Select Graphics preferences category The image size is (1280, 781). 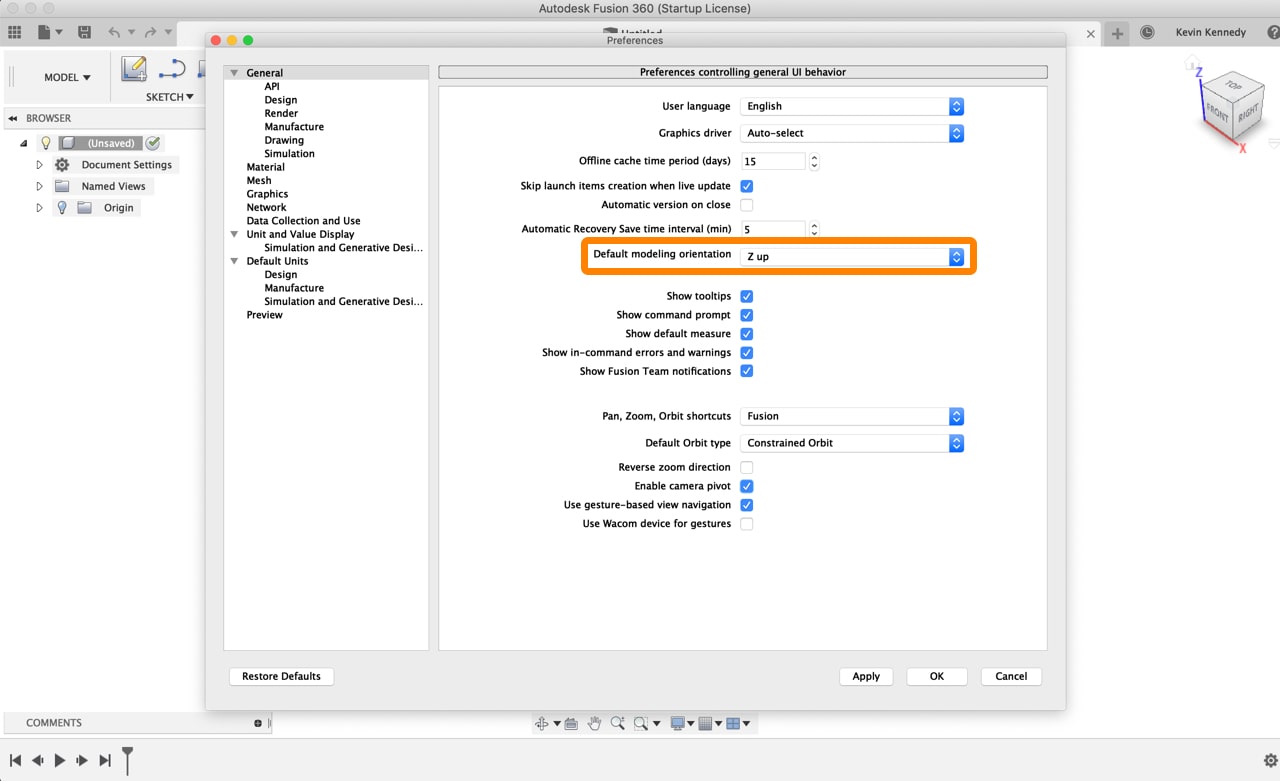267,194
